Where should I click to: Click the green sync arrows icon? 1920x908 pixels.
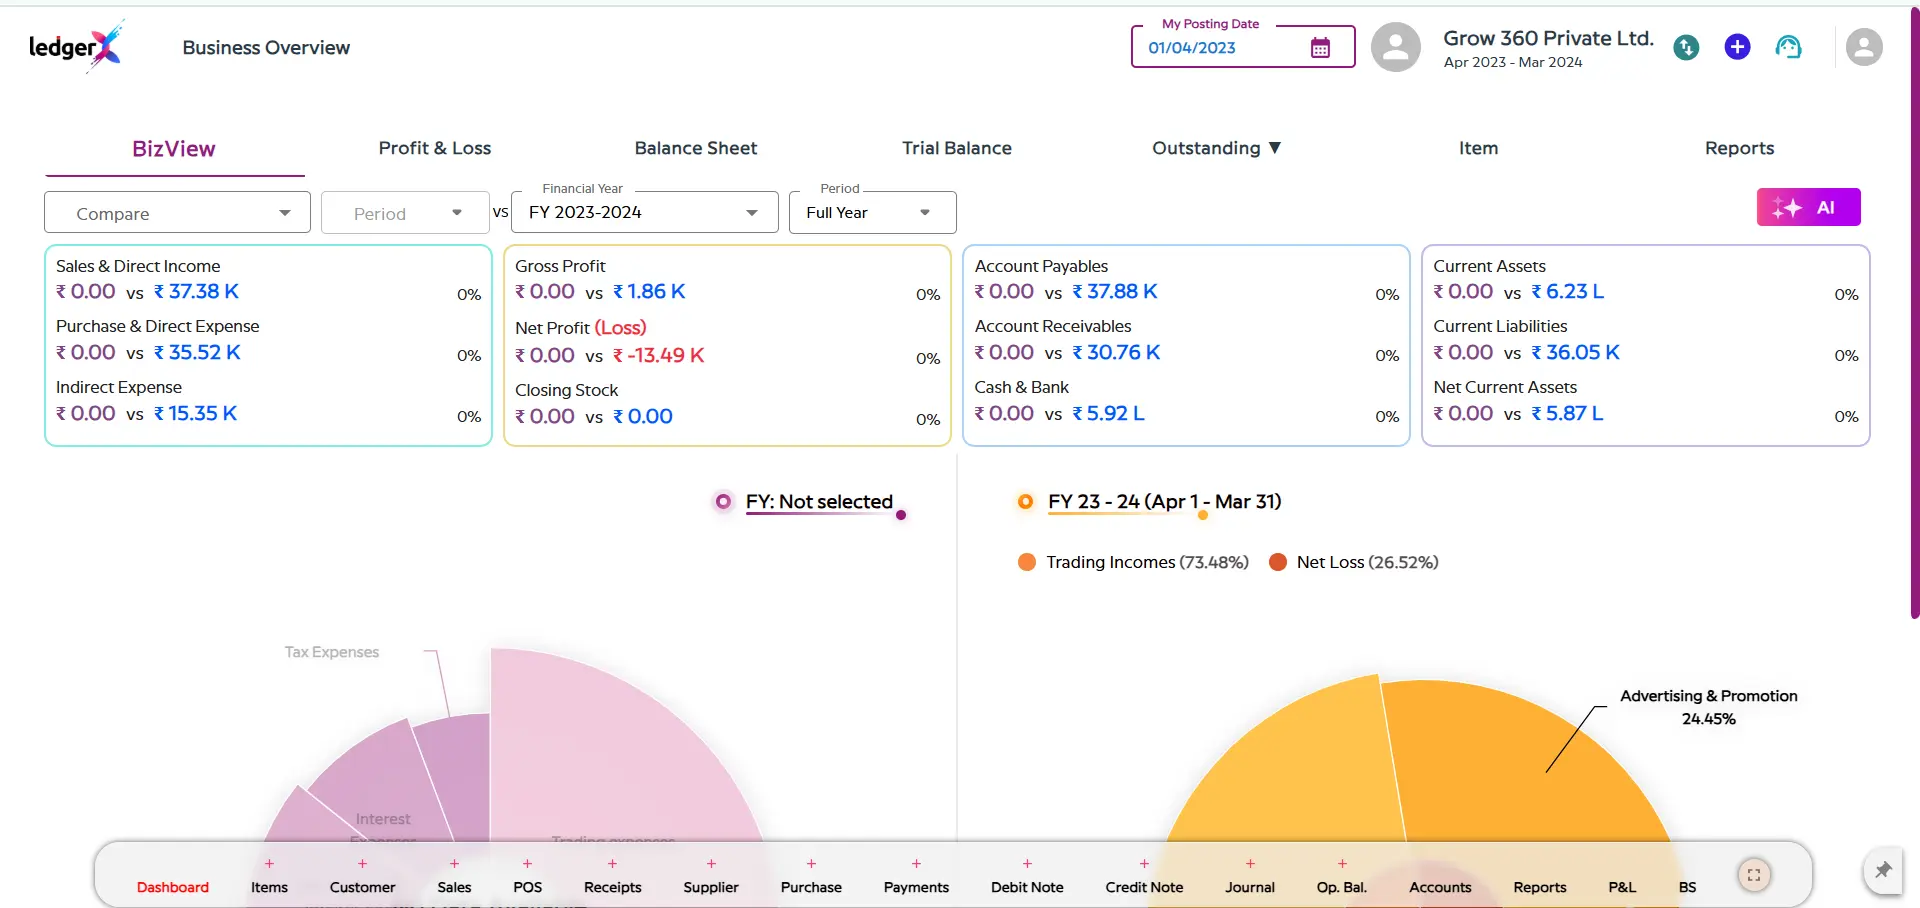tap(1686, 47)
